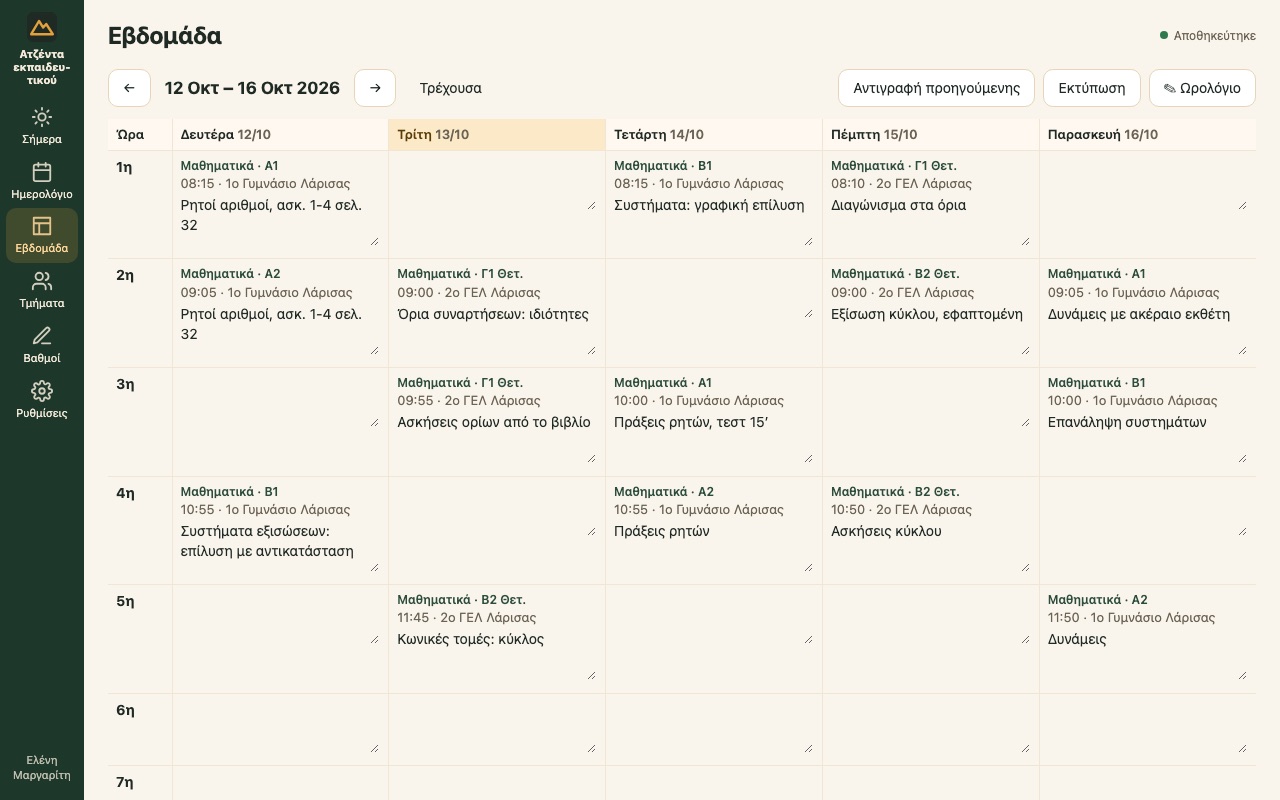
Task: Click the Παρασκευή 16/10 column header
Action: tap(1148, 135)
